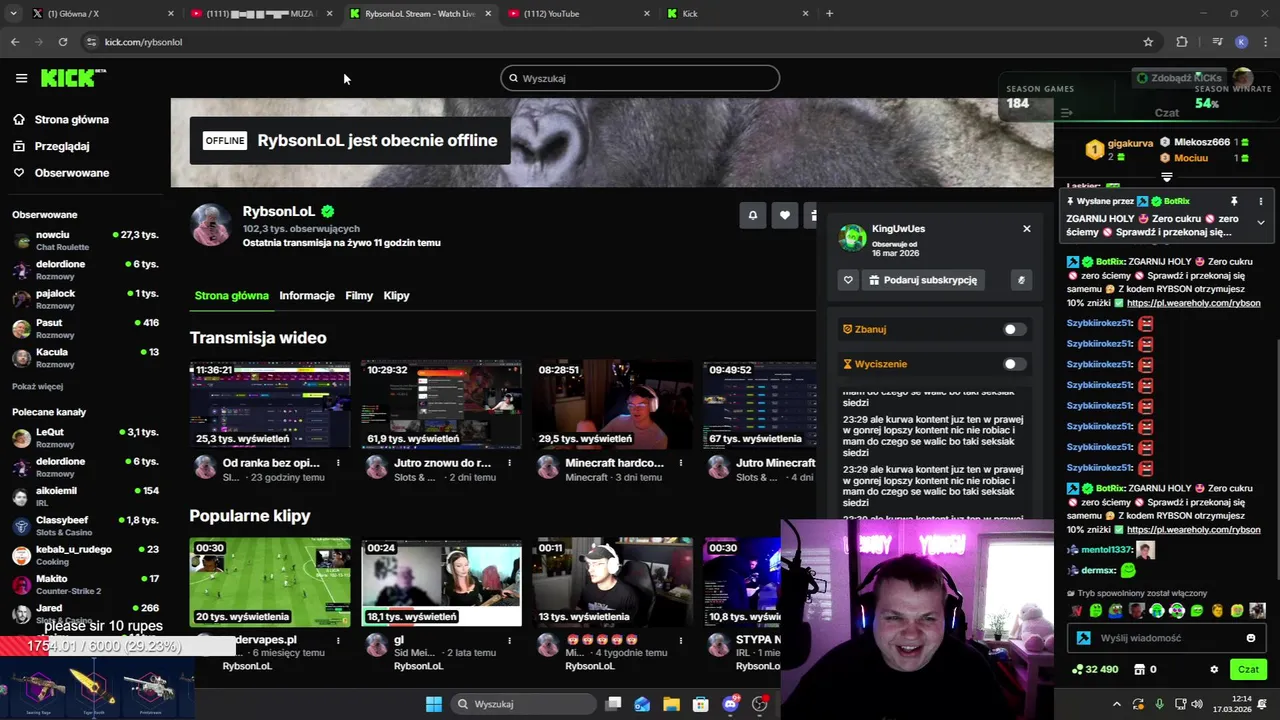1280x720 pixels.
Task: Open Strona główna in the sidebar
Action: point(72,120)
